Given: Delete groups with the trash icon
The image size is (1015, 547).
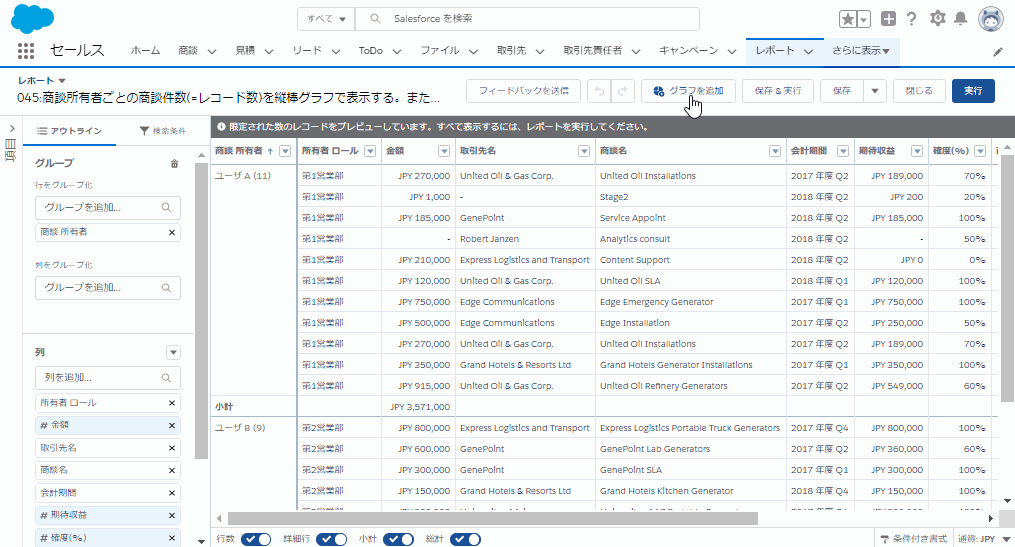Looking at the screenshot, I should pos(174,164).
